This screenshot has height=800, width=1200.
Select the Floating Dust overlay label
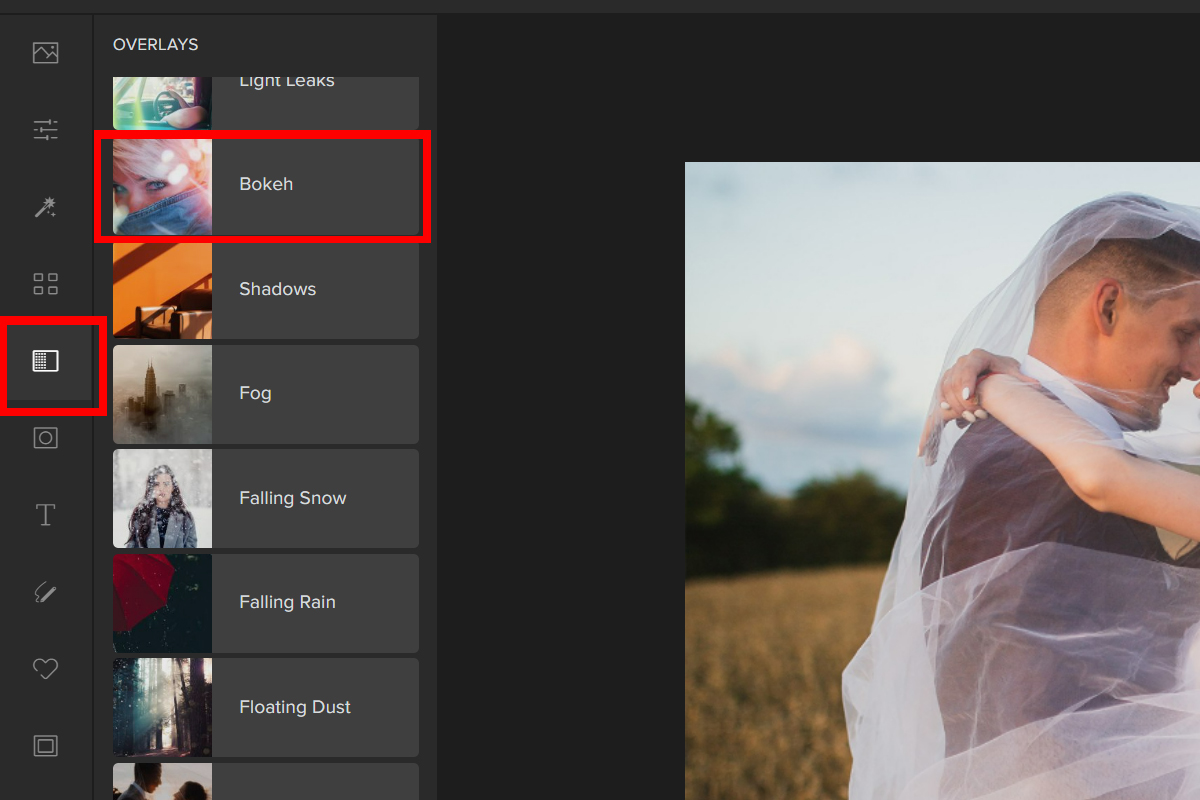tap(294, 707)
